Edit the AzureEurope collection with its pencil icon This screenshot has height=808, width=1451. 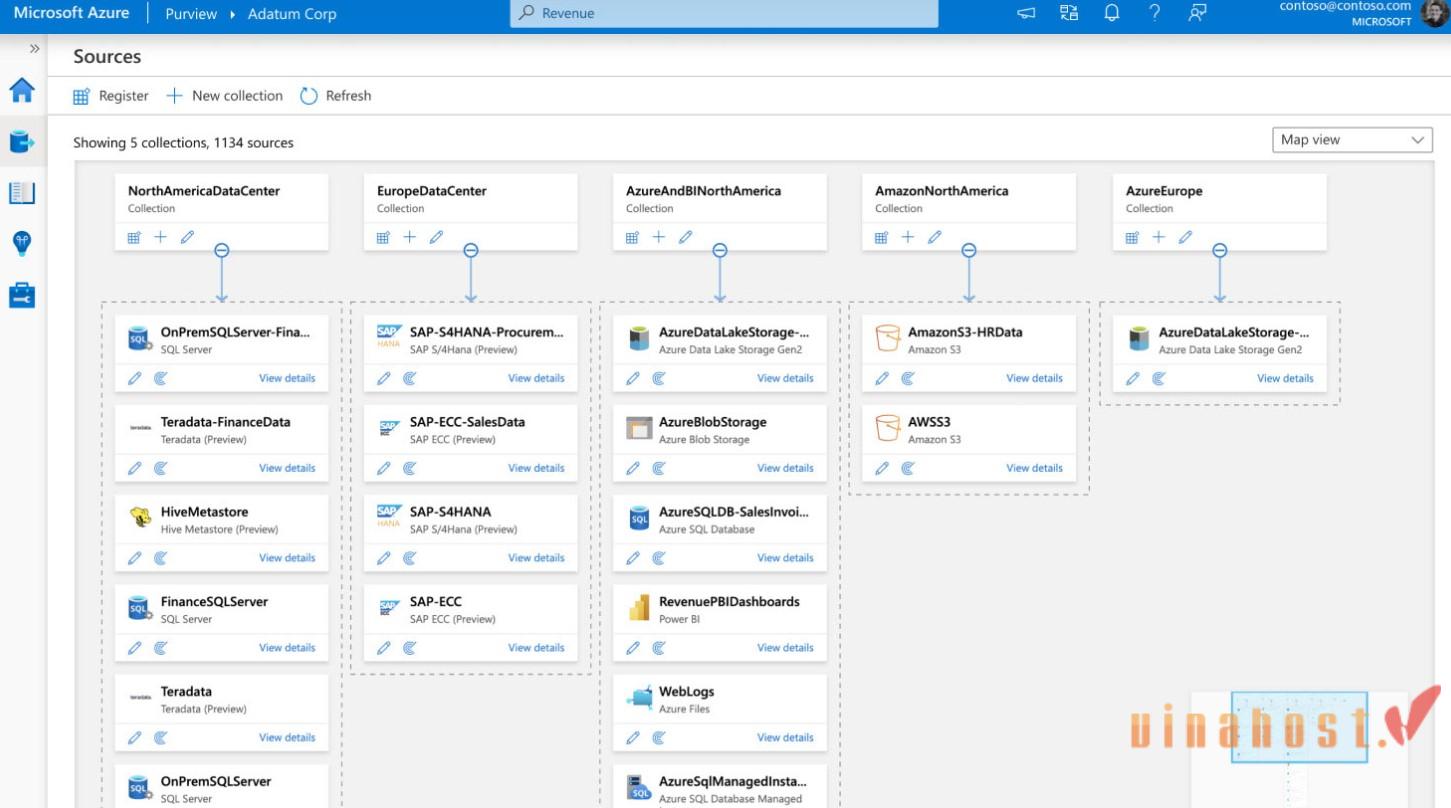[x=1185, y=237]
